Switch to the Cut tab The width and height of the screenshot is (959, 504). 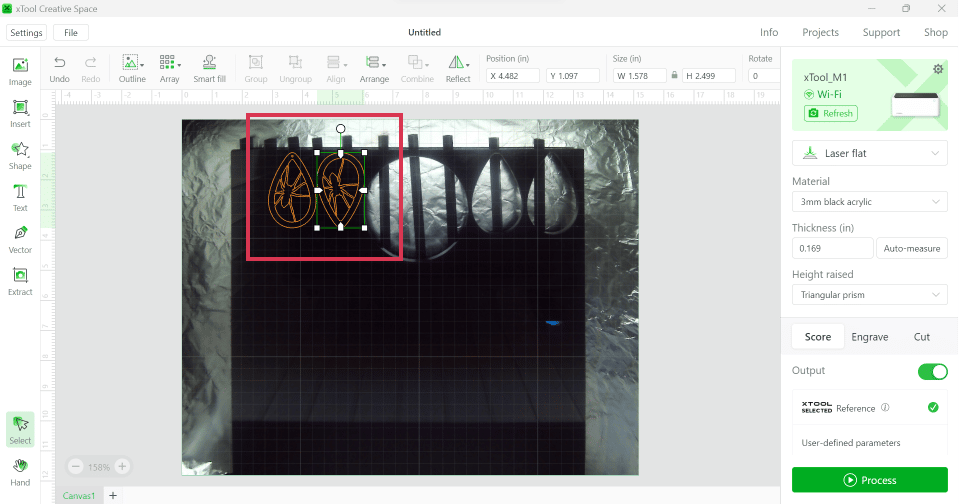pos(921,336)
